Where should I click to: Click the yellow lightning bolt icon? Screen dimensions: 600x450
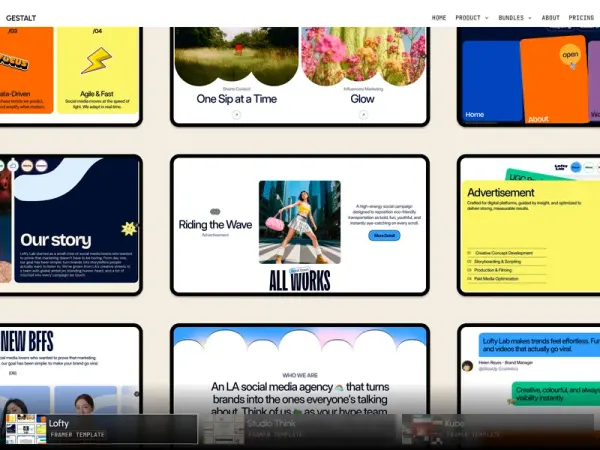[96, 60]
